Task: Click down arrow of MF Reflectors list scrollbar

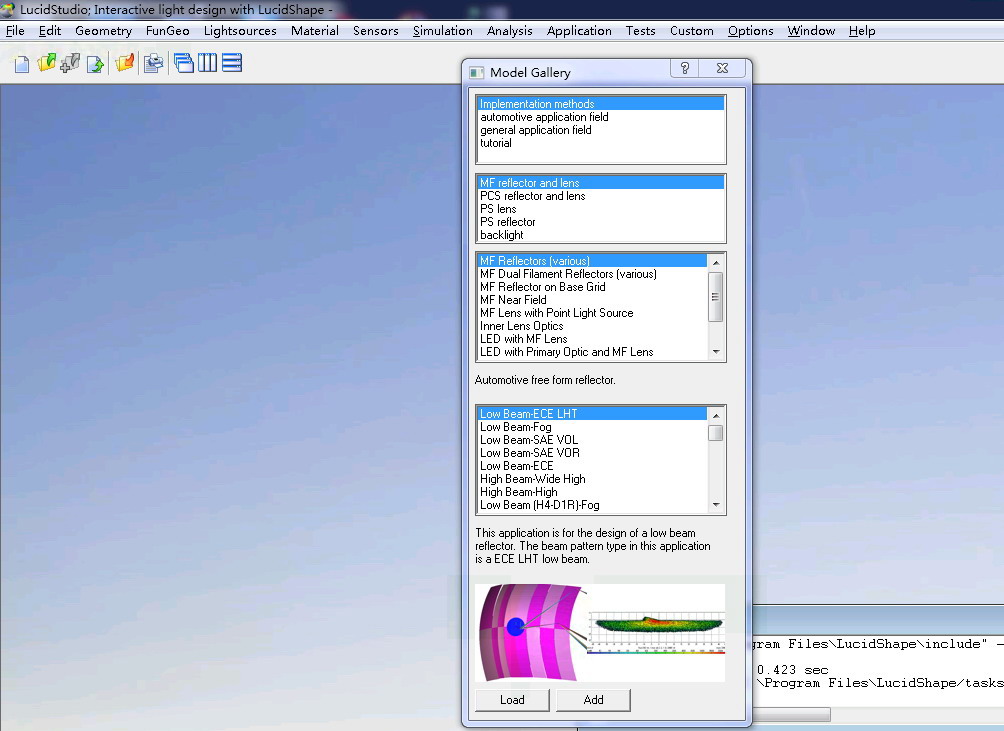Action: point(716,352)
